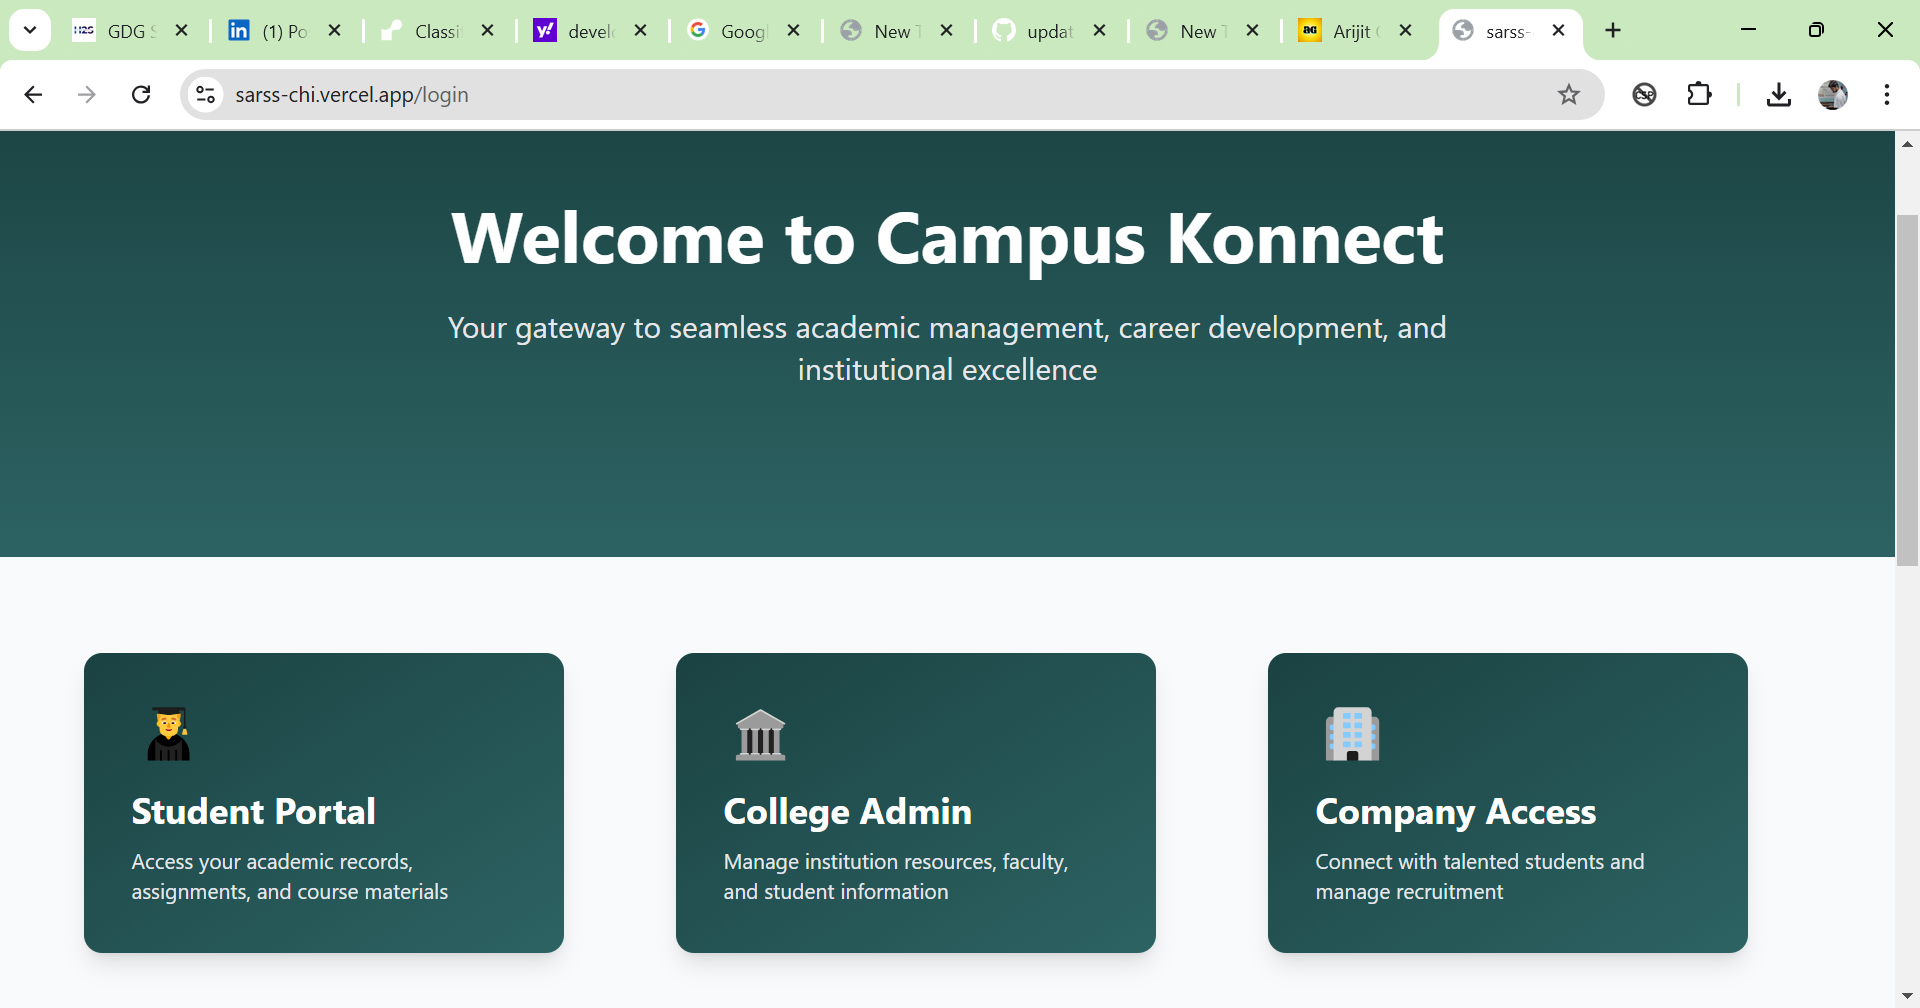Viewport: 1920px width, 1008px height.
Task: Open the tab search dropdown arrow
Action: [30, 30]
